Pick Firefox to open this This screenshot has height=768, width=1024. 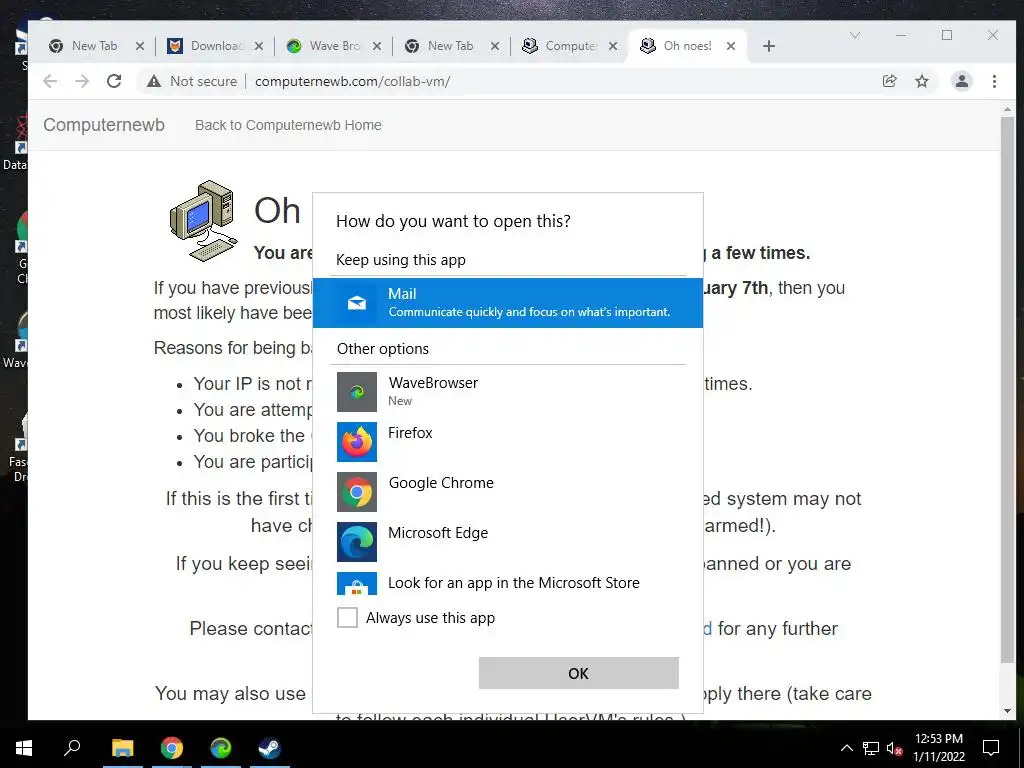click(507, 441)
